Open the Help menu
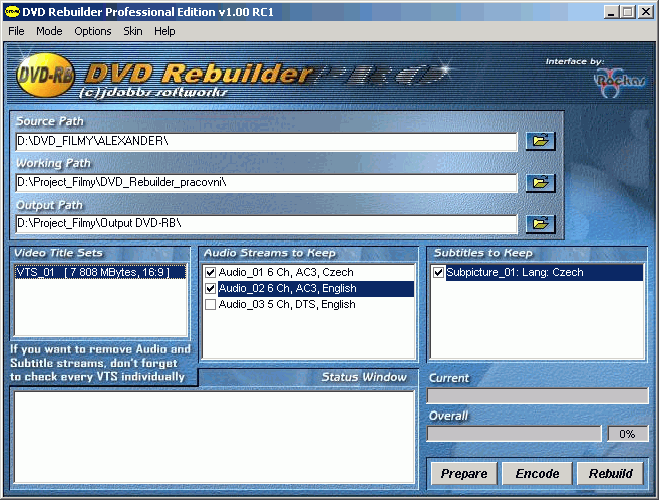 (x=165, y=31)
